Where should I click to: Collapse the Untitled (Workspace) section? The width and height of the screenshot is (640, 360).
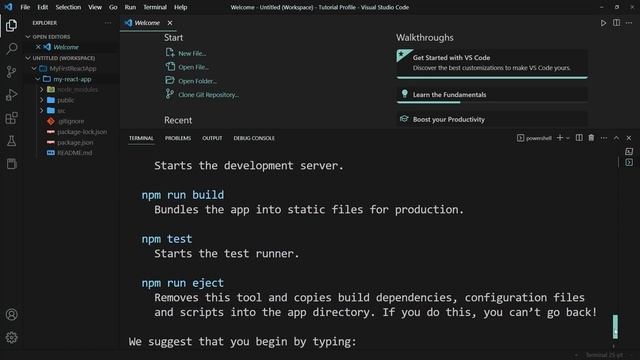coord(28,58)
